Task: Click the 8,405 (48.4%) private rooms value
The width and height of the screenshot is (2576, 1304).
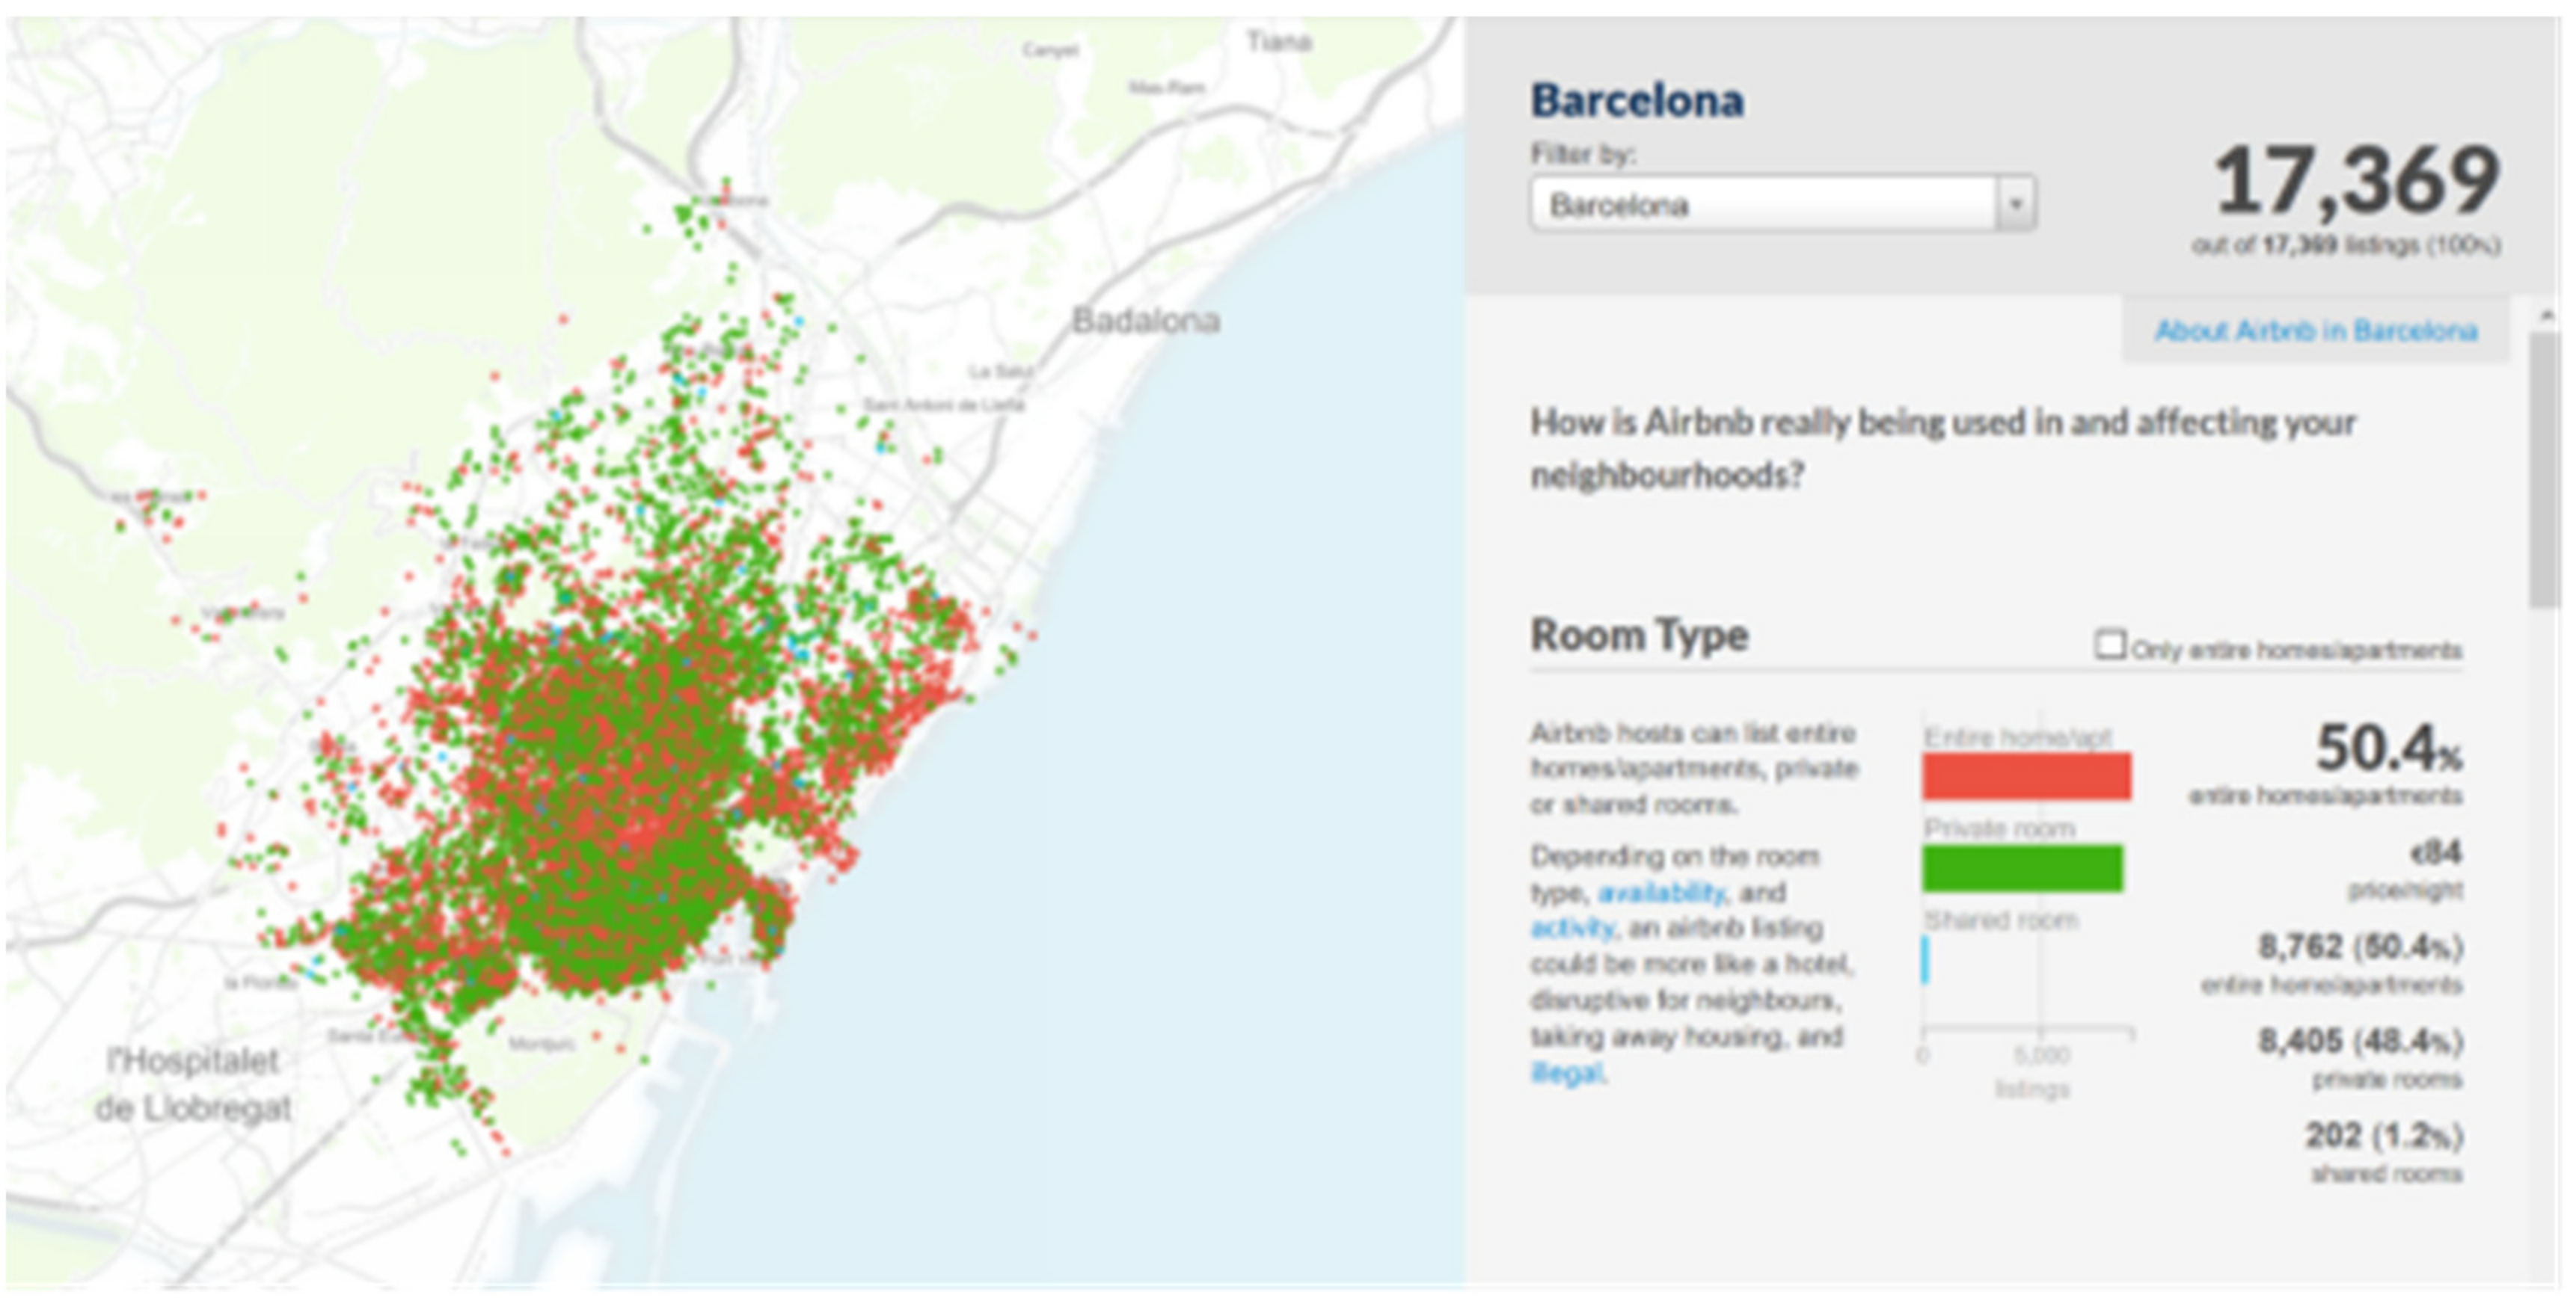Action: 2360,1041
